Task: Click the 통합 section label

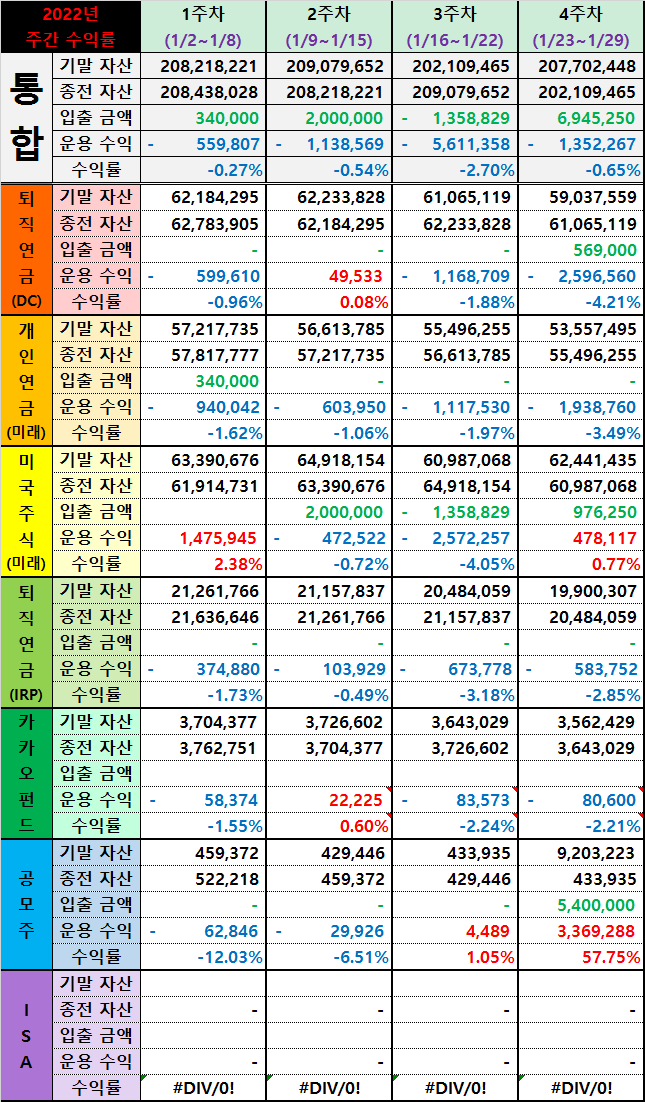Action: 26,117
